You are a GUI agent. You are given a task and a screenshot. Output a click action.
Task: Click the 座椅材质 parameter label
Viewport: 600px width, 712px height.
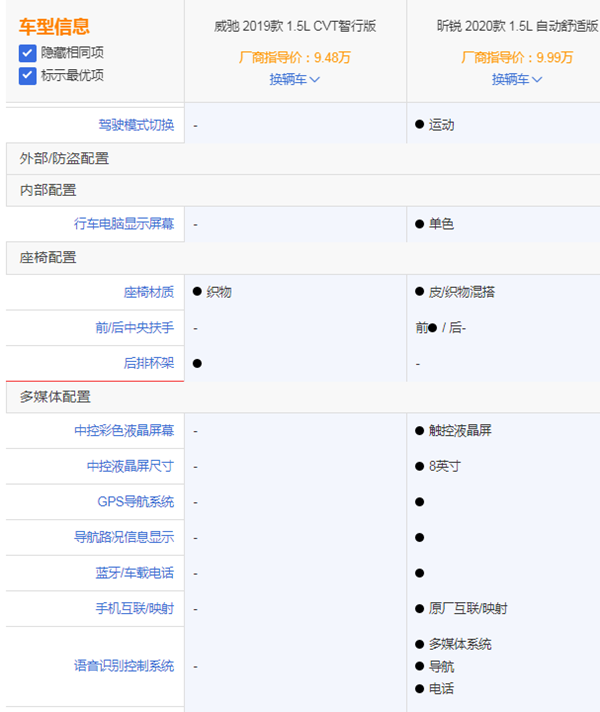[148, 292]
